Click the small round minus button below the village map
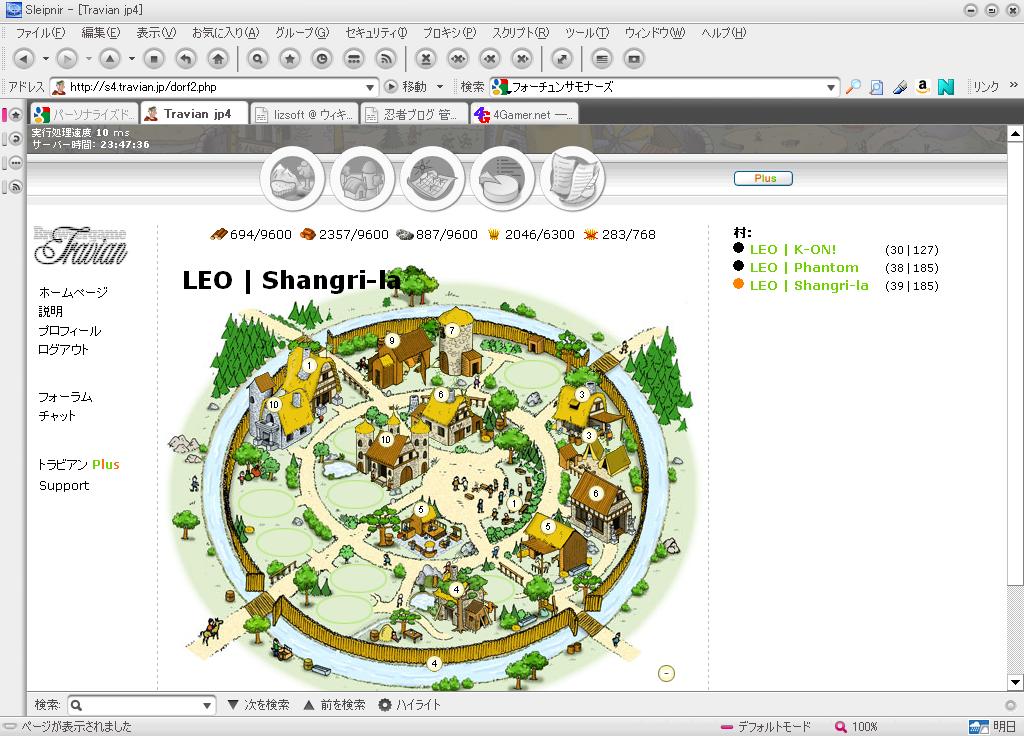The image size is (1024, 736). coord(666,673)
